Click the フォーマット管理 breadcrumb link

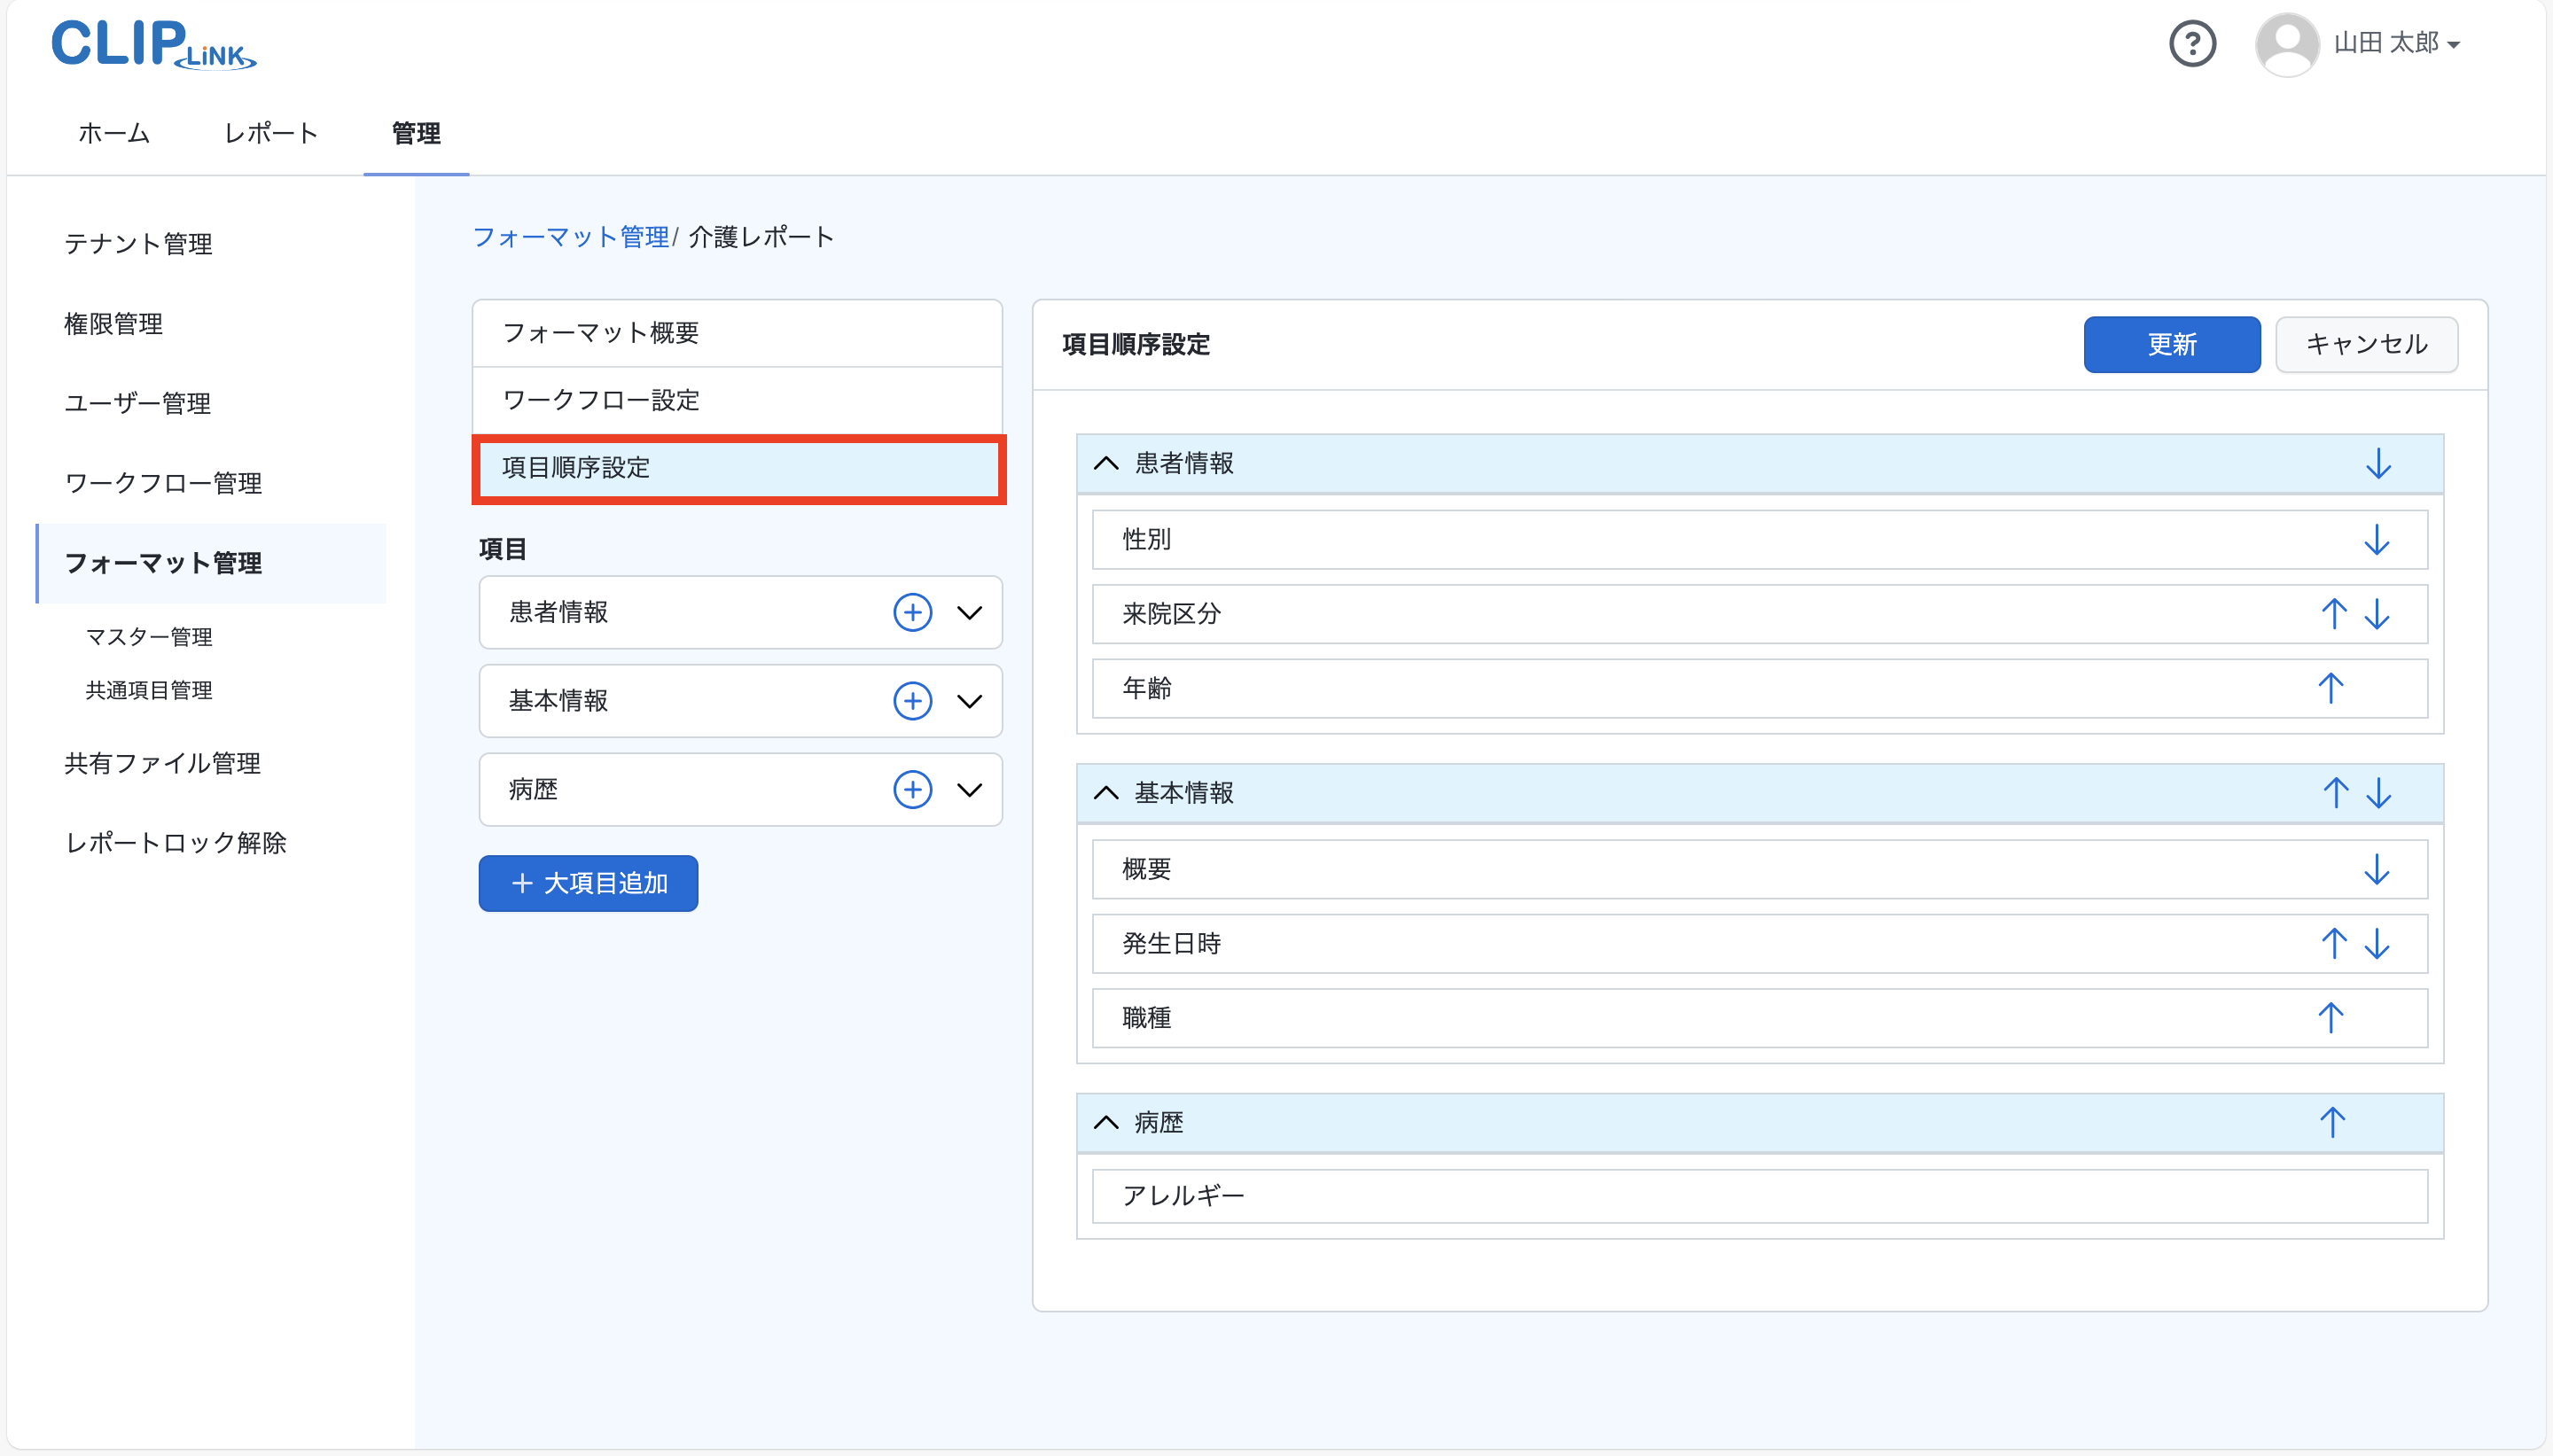(x=570, y=237)
